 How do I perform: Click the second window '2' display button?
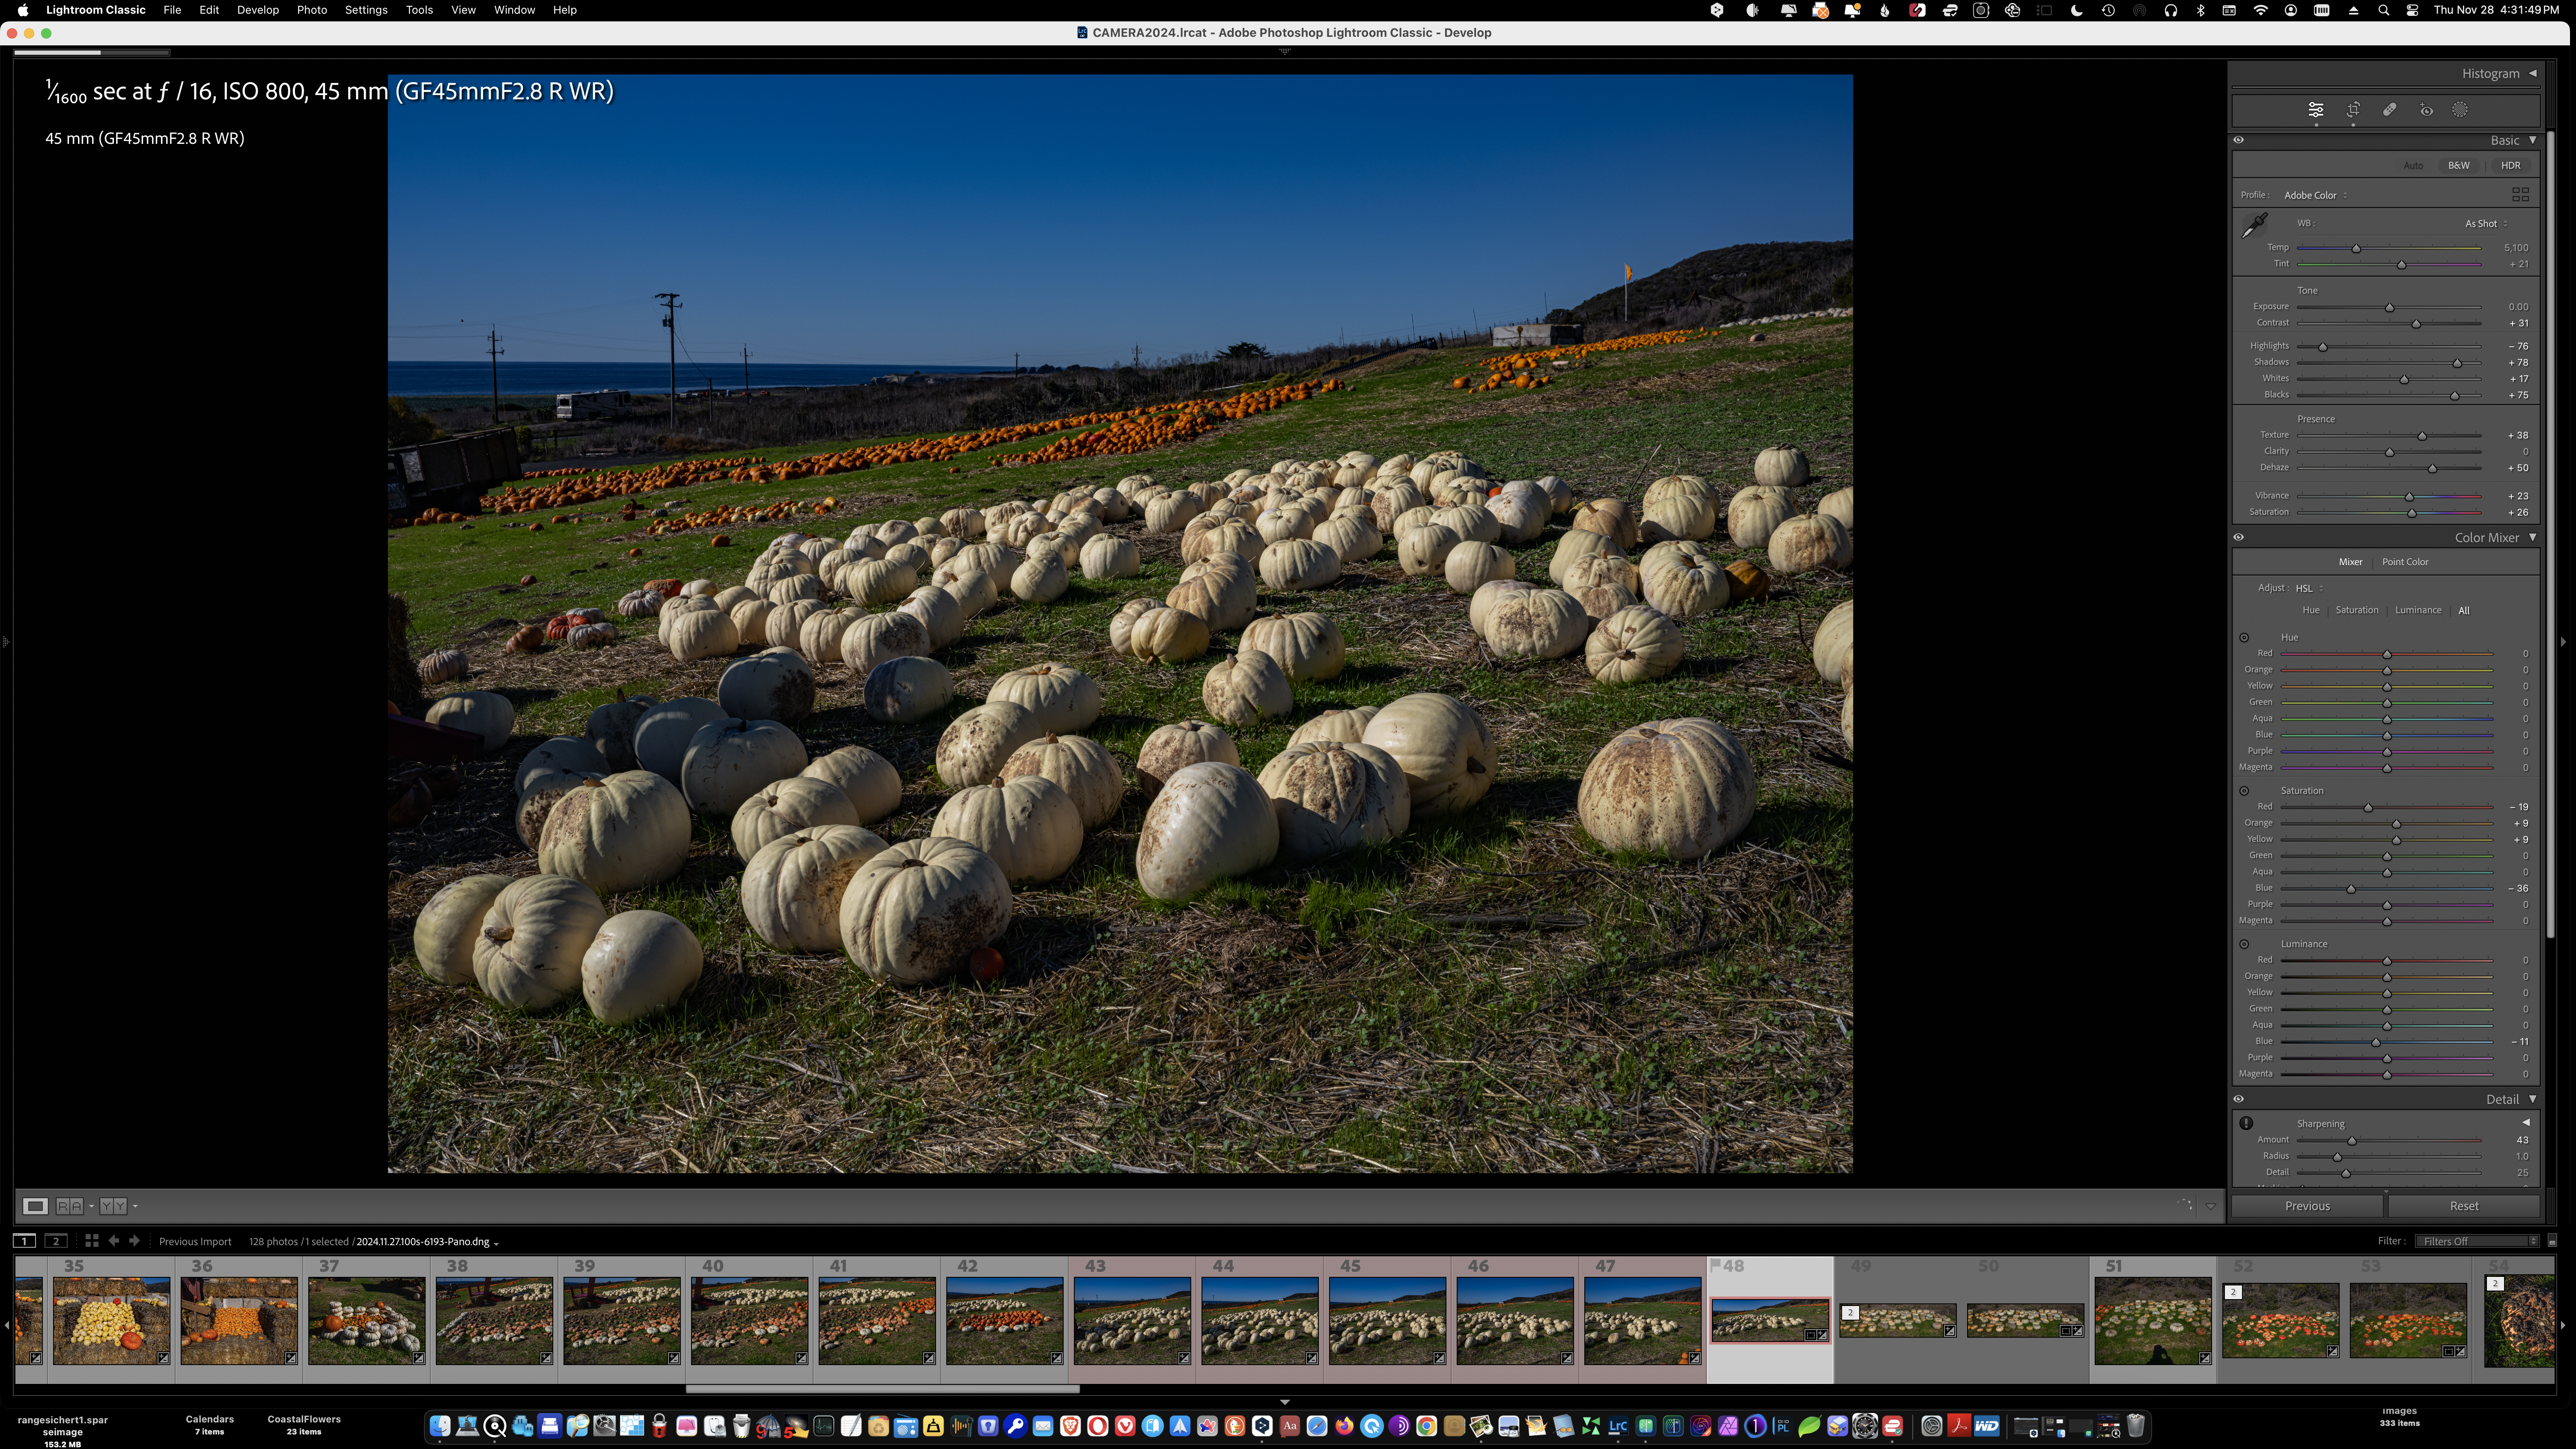coord(56,1241)
